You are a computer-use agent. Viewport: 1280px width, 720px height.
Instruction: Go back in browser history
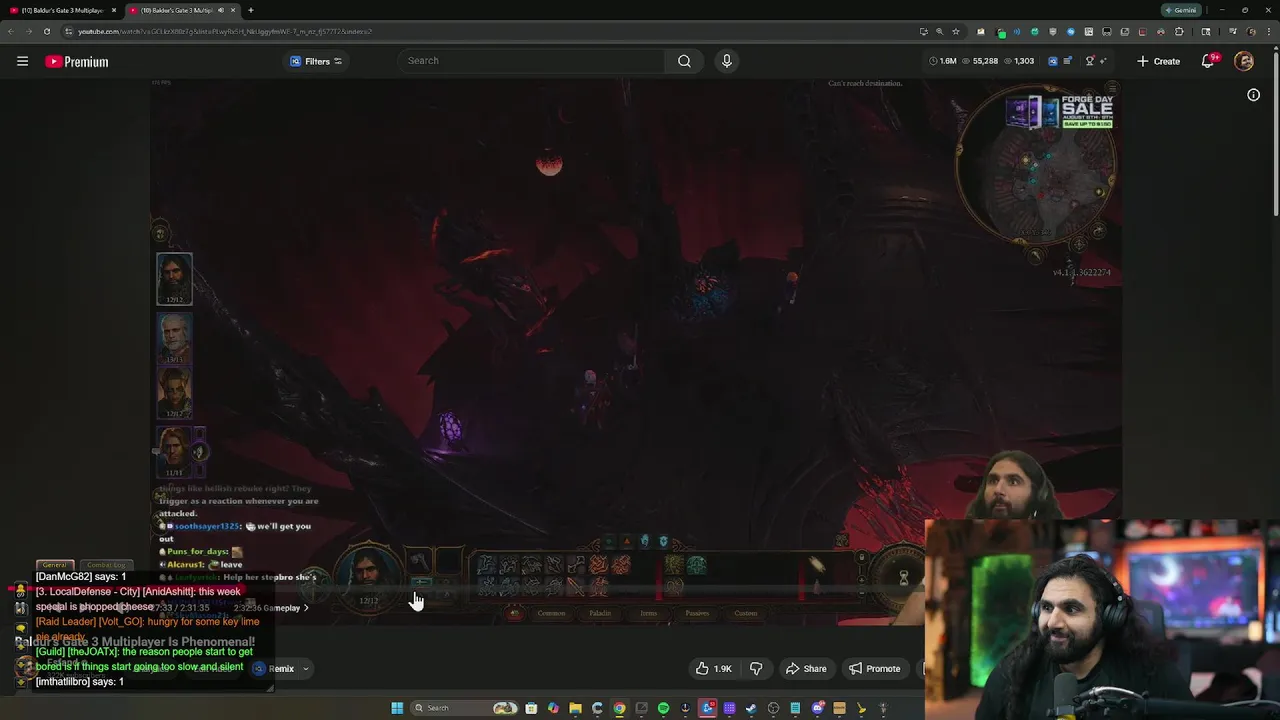[11, 31]
